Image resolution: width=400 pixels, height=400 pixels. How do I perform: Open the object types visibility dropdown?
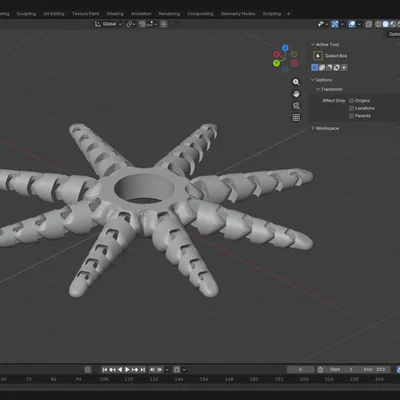coord(323,24)
